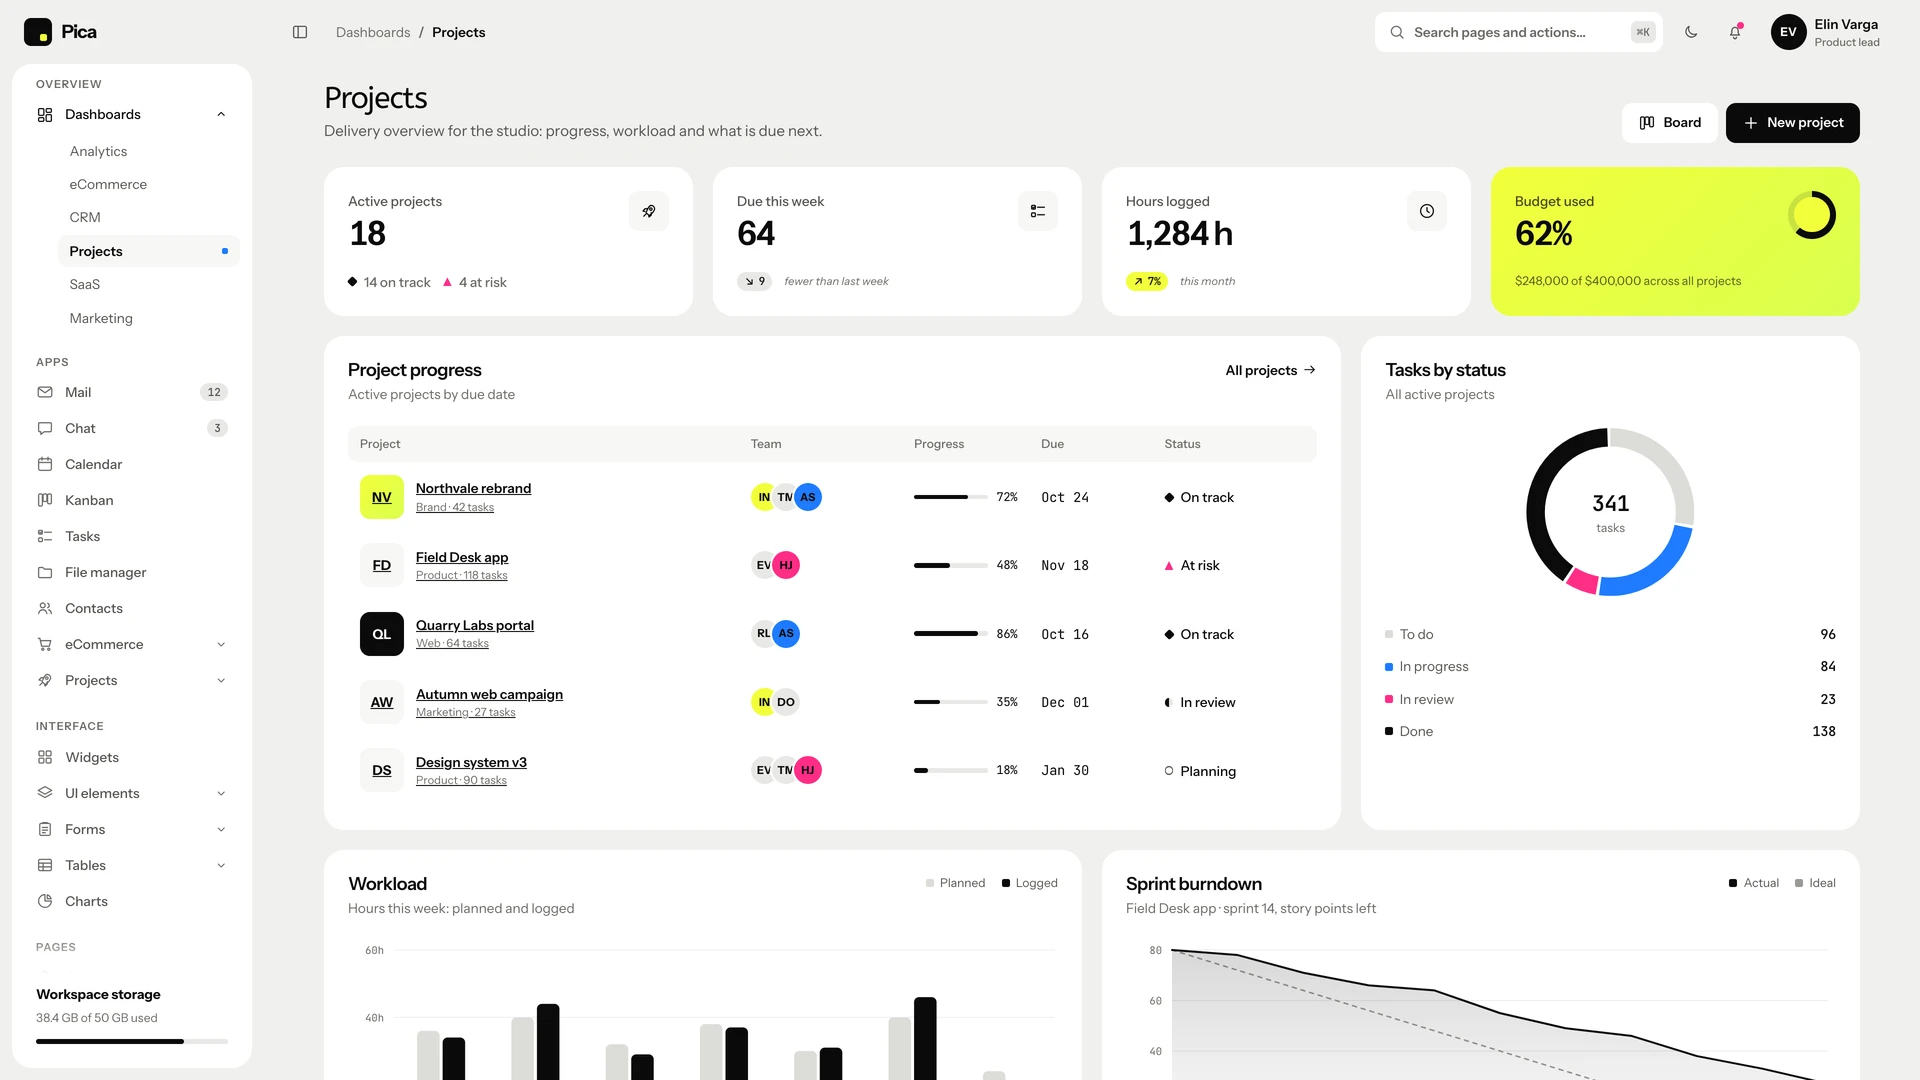Image resolution: width=1920 pixels, height=1080 pixels.
Task: Open Autumn web campaign project
Action: coord(489,694)
